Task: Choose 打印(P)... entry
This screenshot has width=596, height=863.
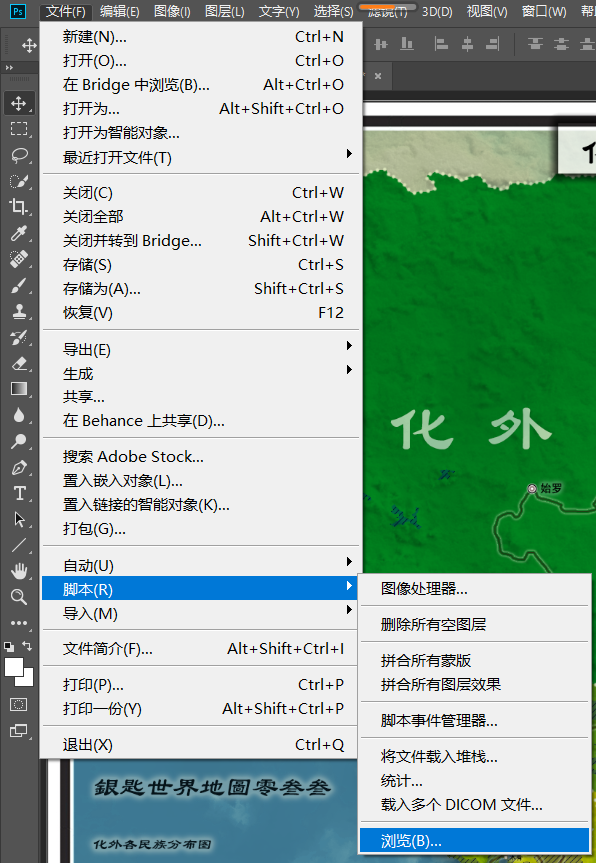Action: point(201,685)
